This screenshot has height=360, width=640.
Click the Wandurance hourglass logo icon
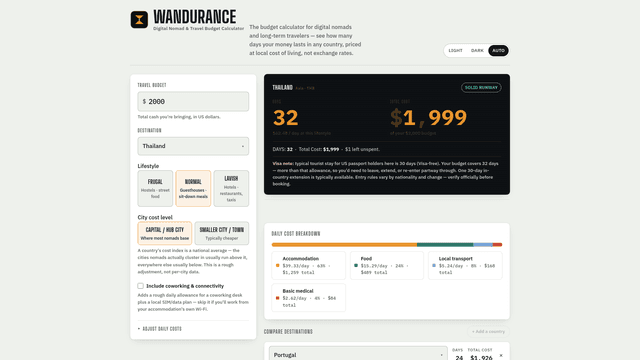coord(139,20)
